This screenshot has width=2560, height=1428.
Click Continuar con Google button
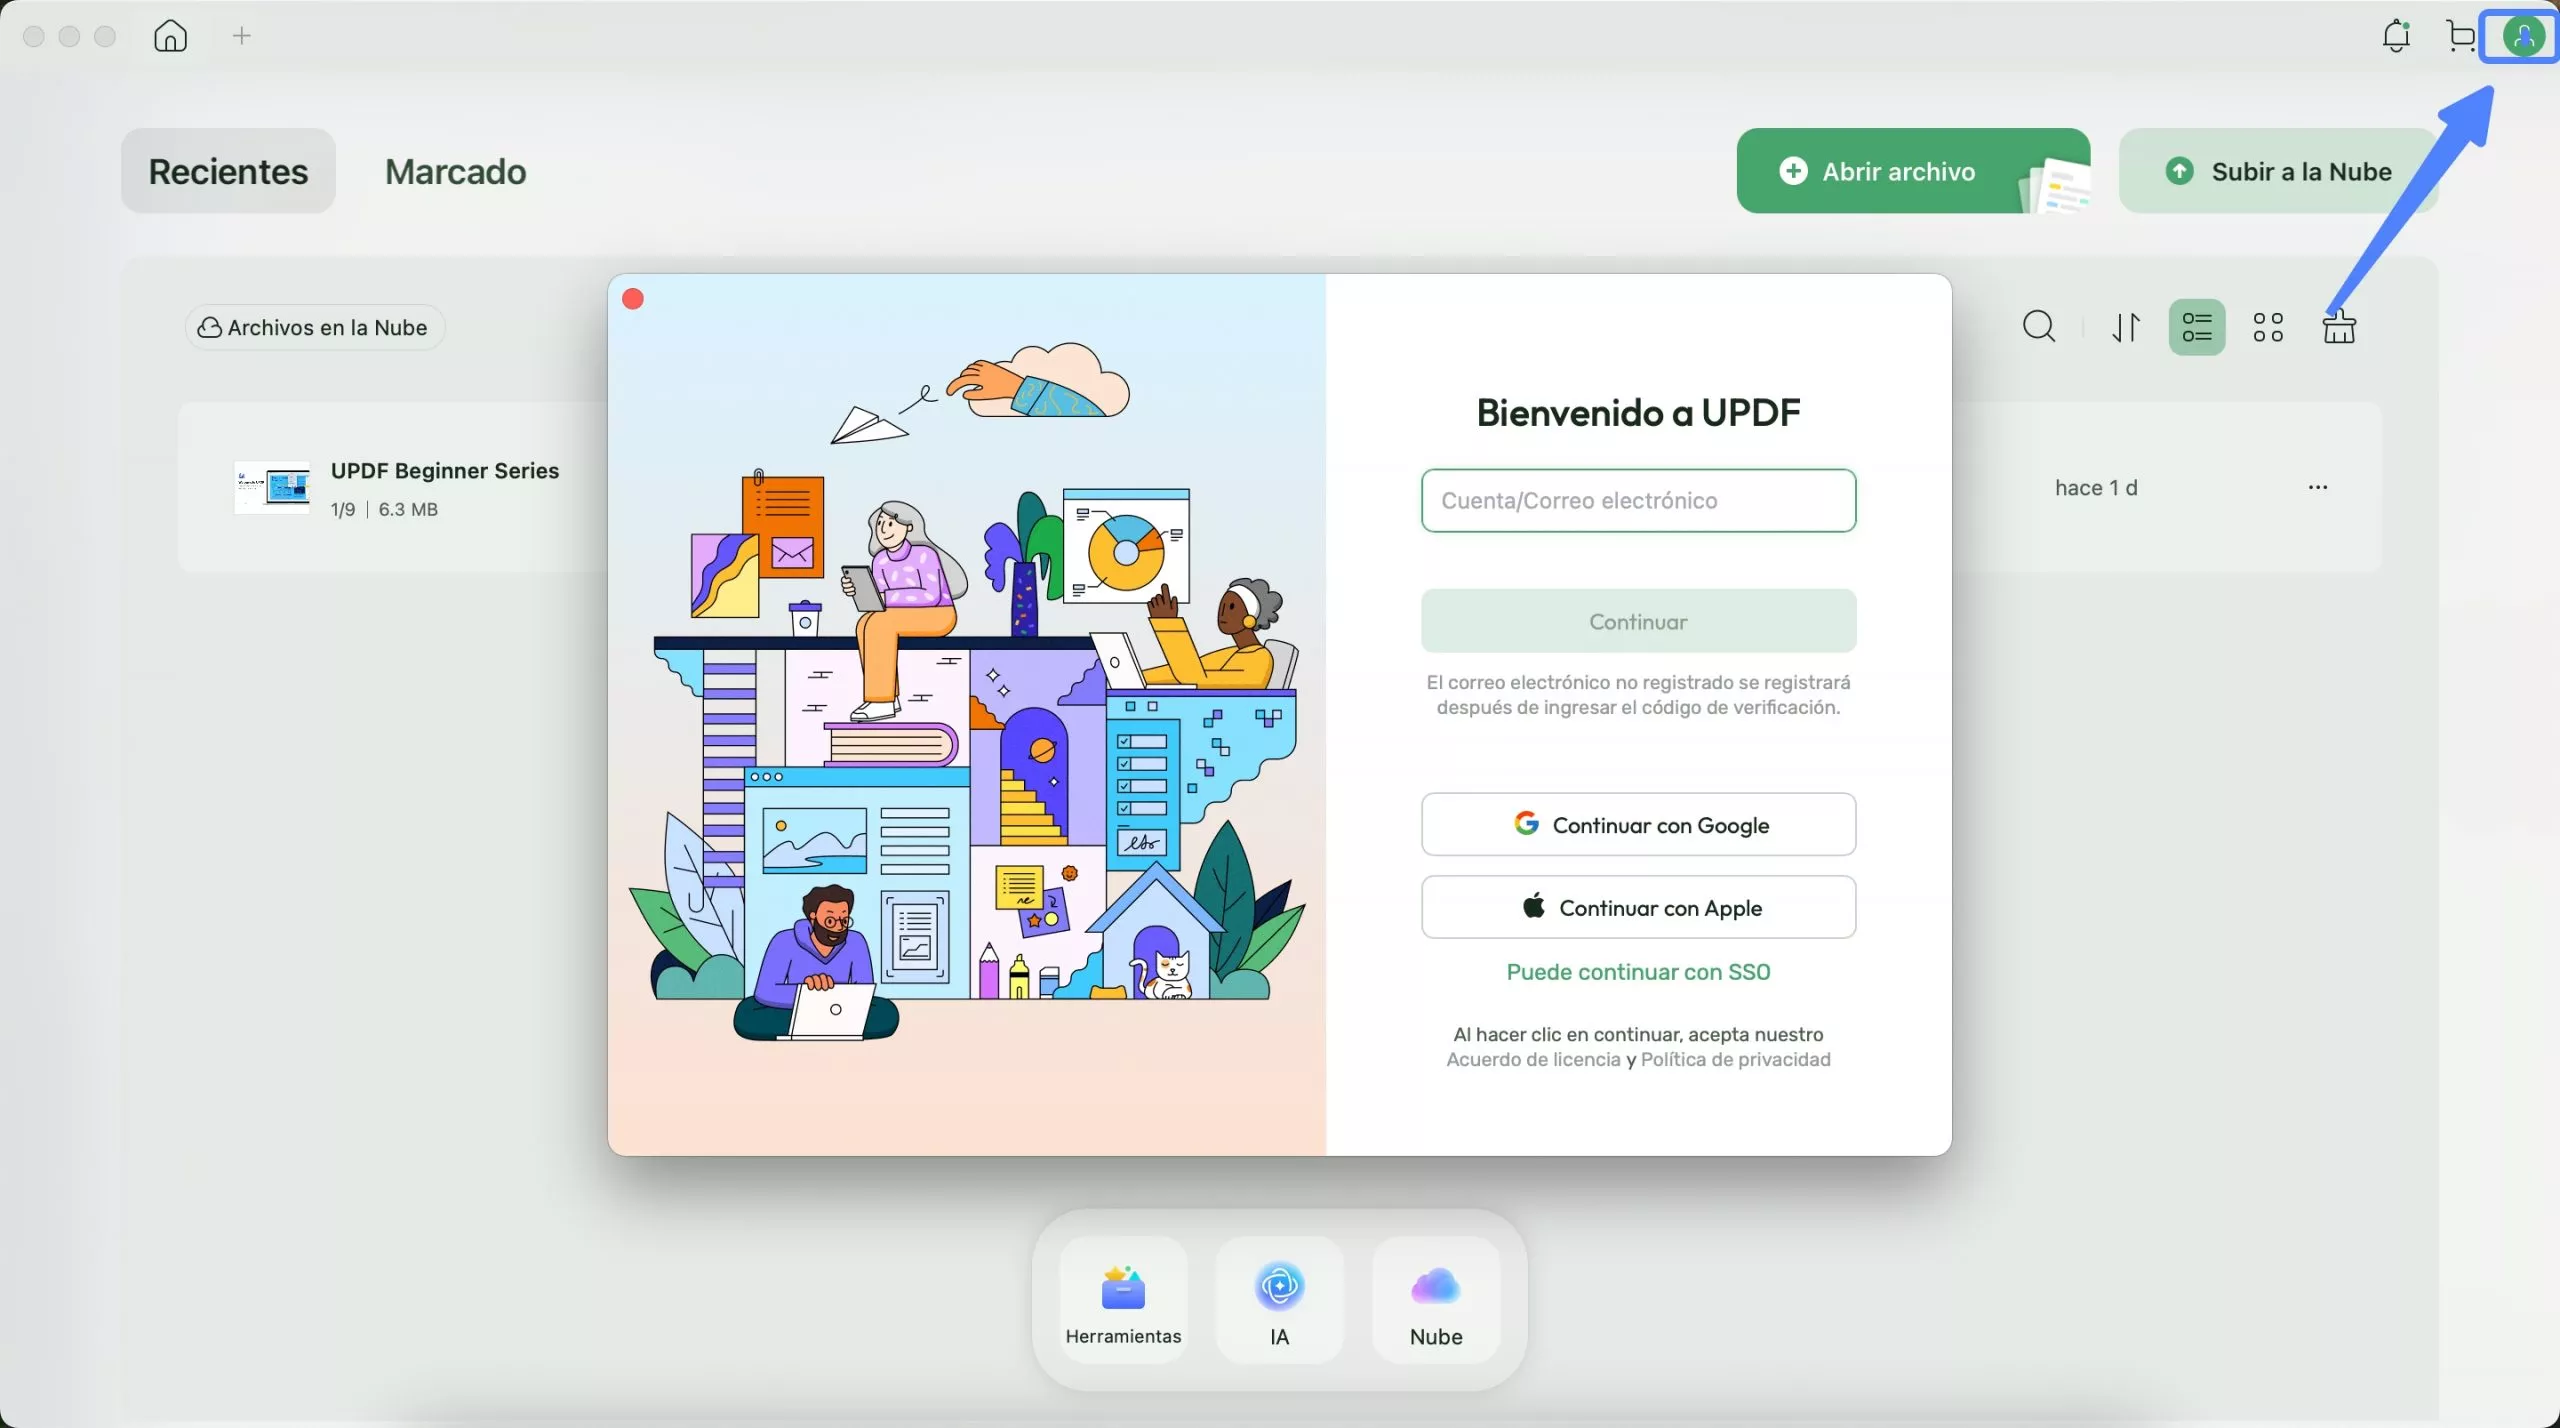pos(1638,824)
